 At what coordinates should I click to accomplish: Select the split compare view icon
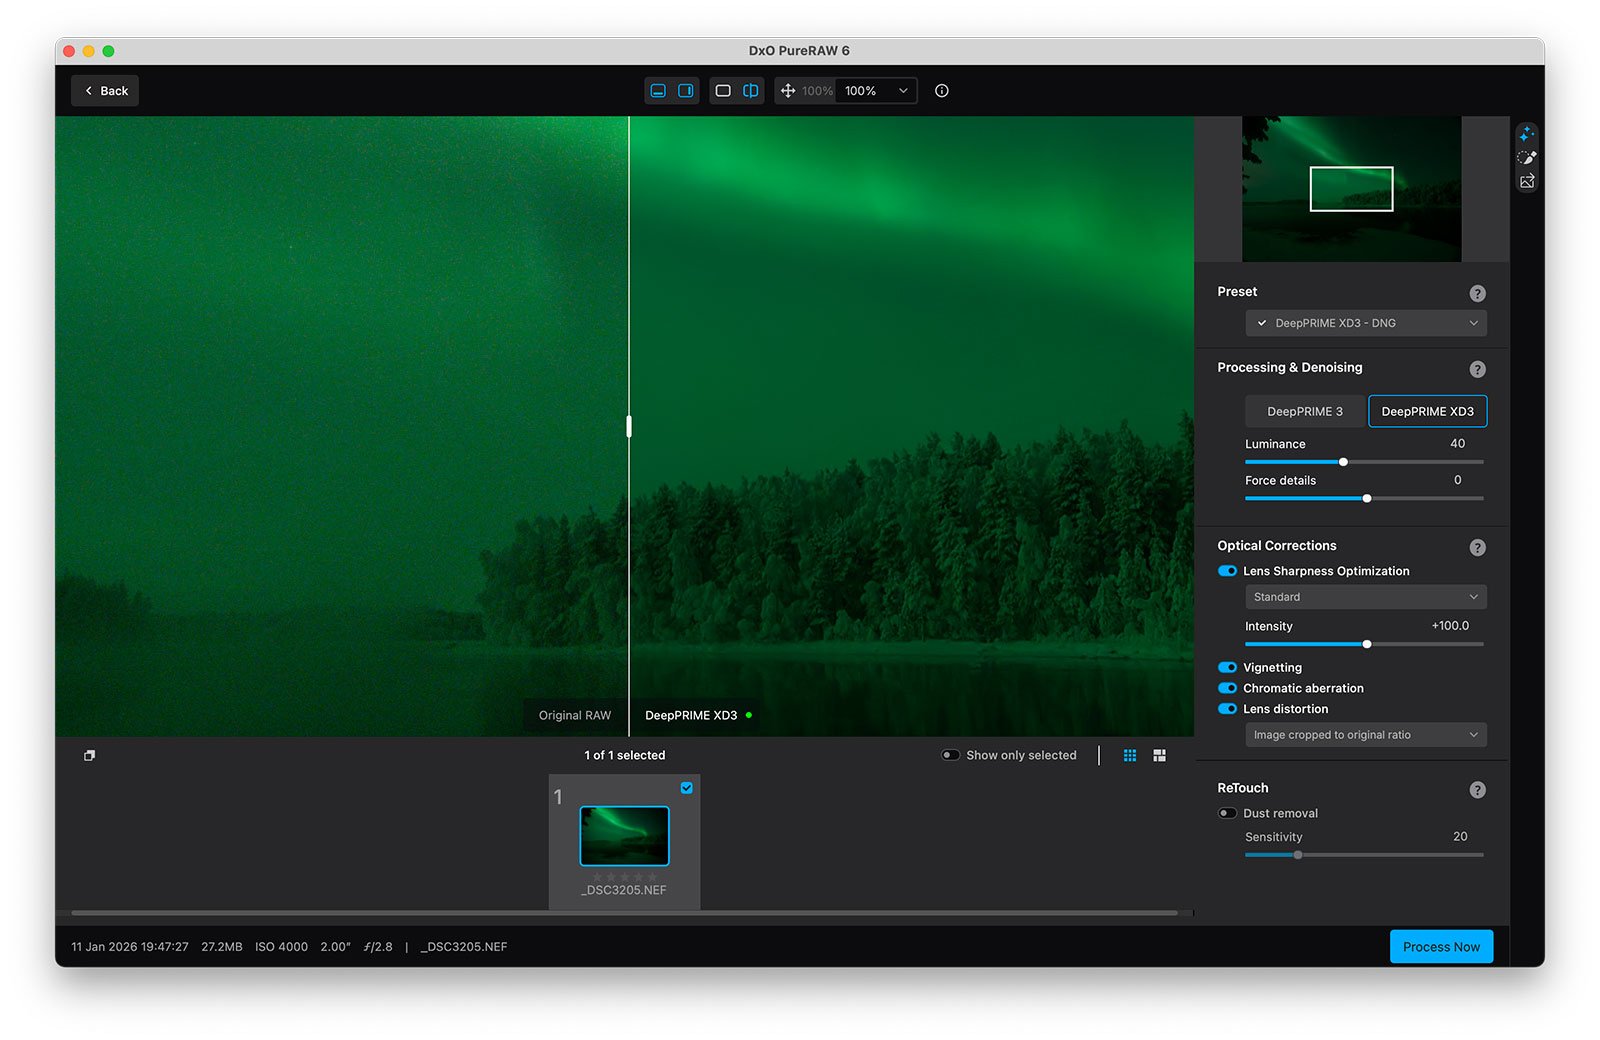click(750, 91)
